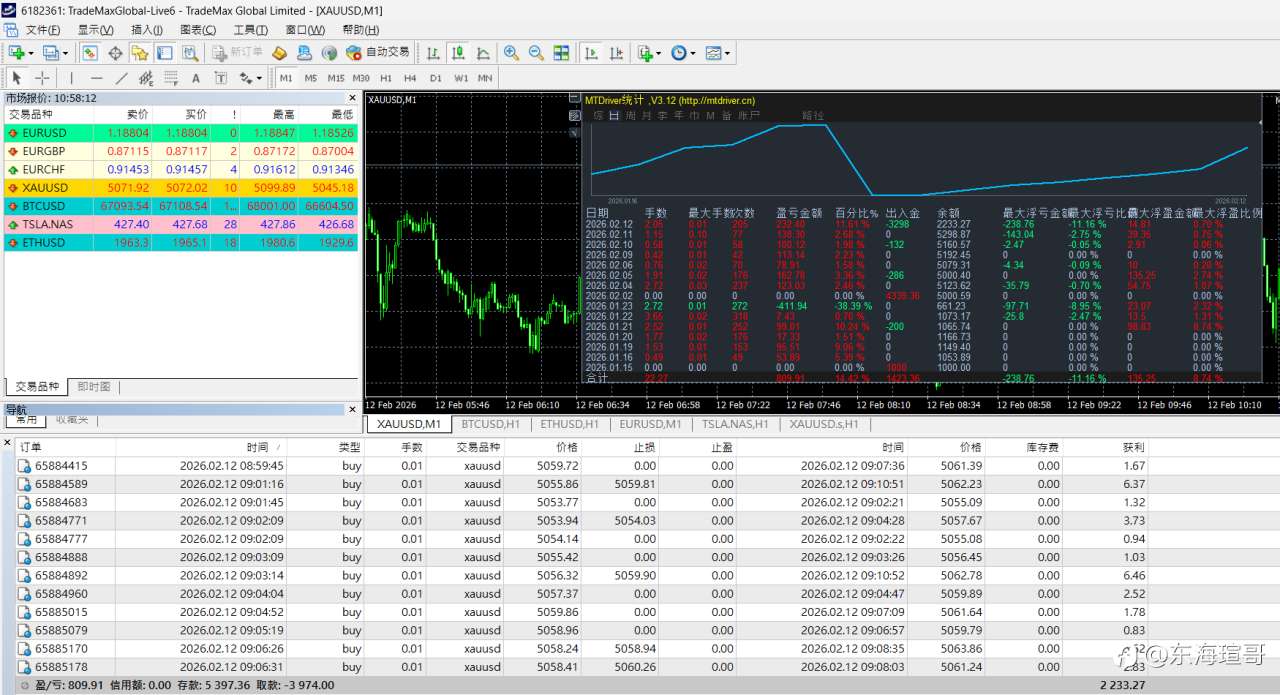Click the zoom out magnifier icon

[536, 53]
